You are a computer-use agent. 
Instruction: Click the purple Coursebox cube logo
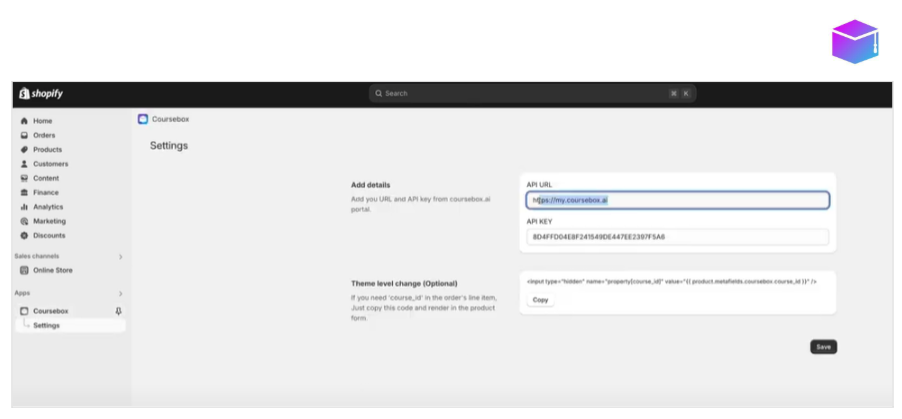tap(855, 41)
